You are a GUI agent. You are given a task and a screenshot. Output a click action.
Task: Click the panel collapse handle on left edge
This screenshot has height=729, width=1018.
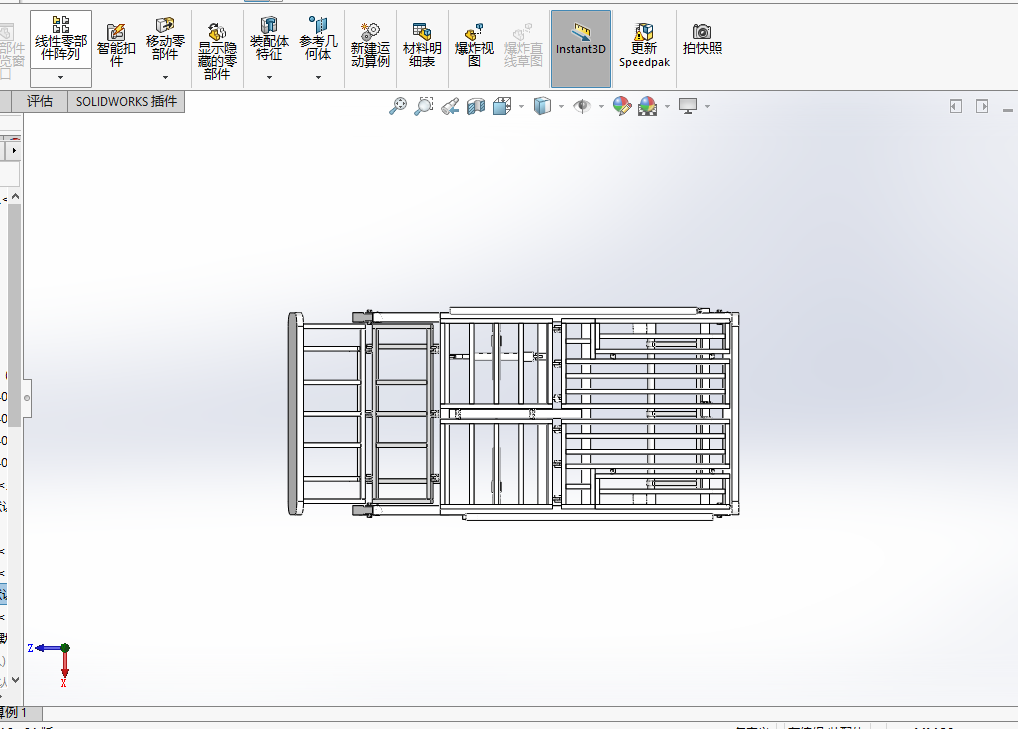(x=27, y=398)
